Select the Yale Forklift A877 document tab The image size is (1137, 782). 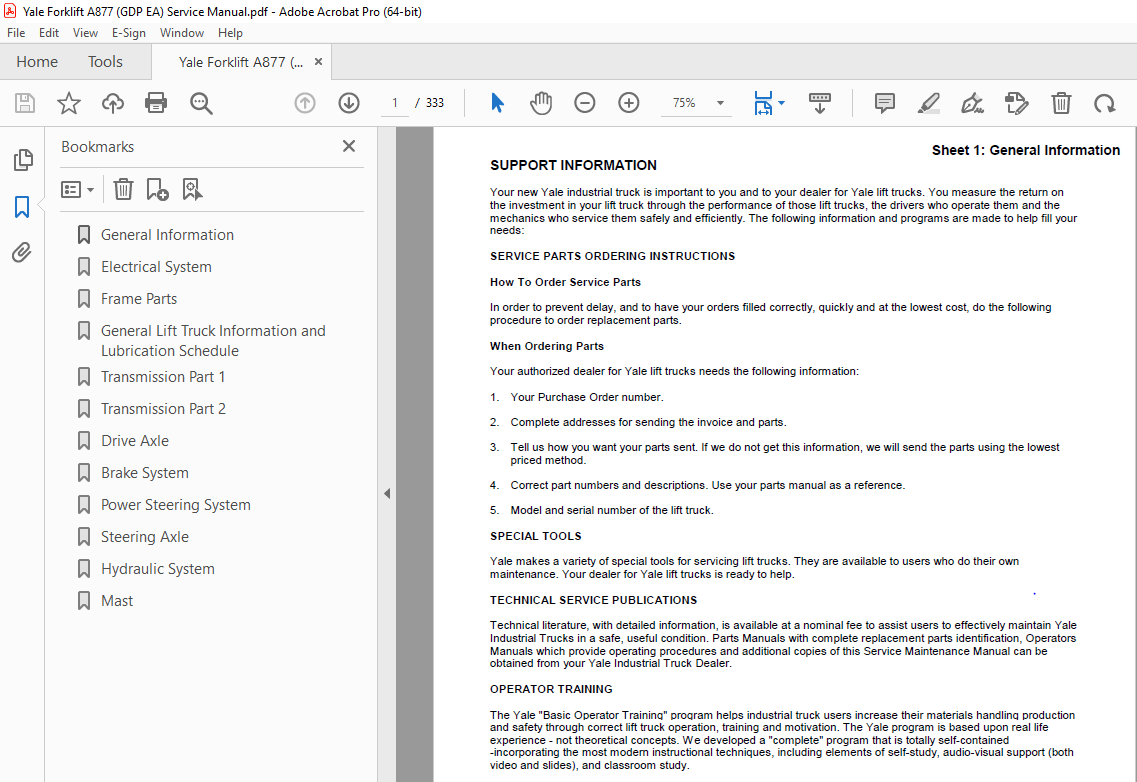[240, 62]
